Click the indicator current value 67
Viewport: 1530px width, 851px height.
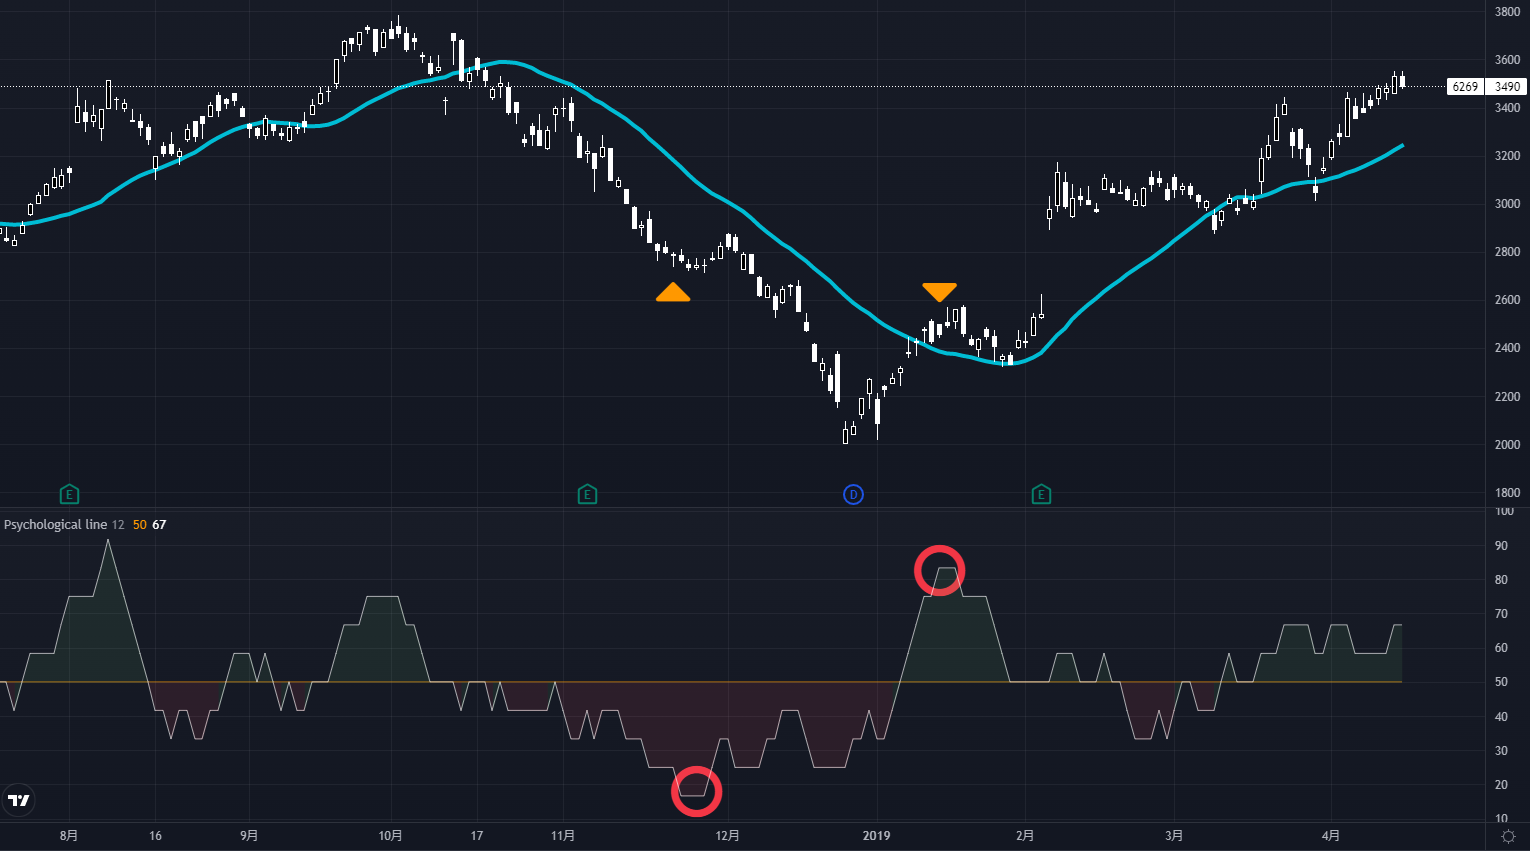pos(159,525)
